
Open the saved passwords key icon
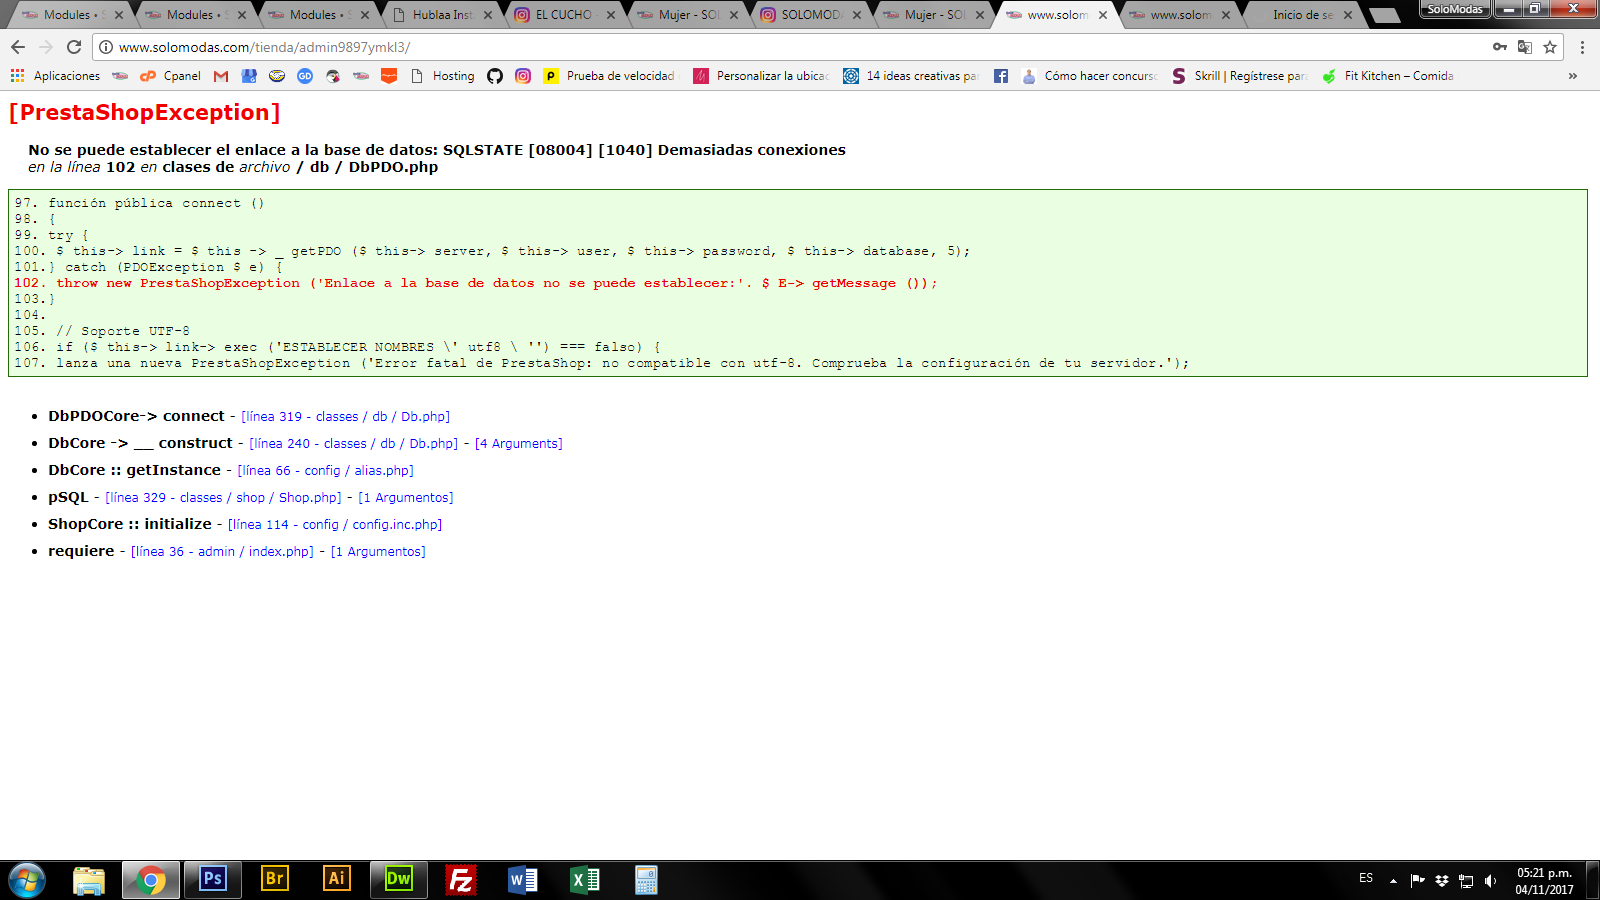[1500, 47]
